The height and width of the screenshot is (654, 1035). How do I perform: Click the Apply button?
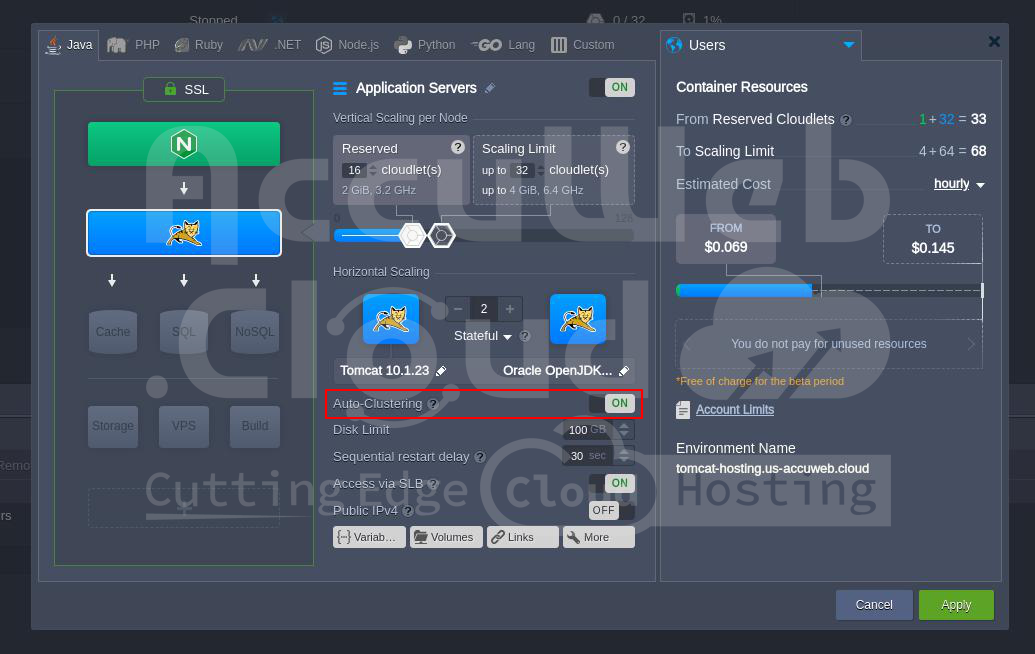(955, 605)
